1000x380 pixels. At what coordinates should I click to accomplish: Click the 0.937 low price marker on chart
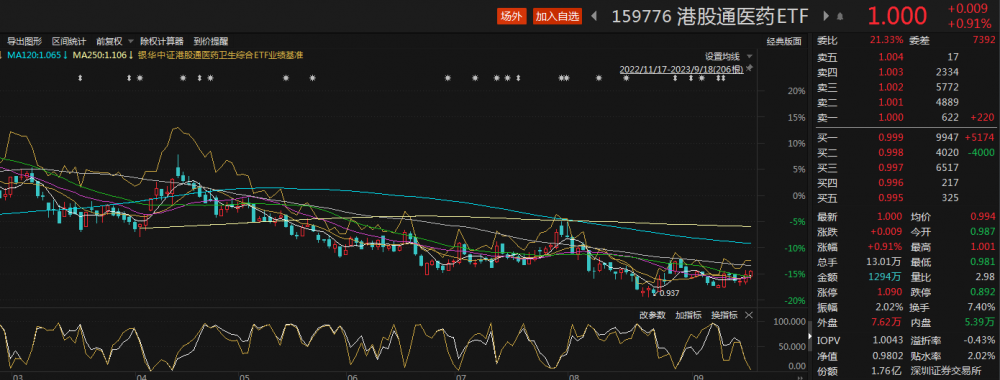tap(669, 293)
